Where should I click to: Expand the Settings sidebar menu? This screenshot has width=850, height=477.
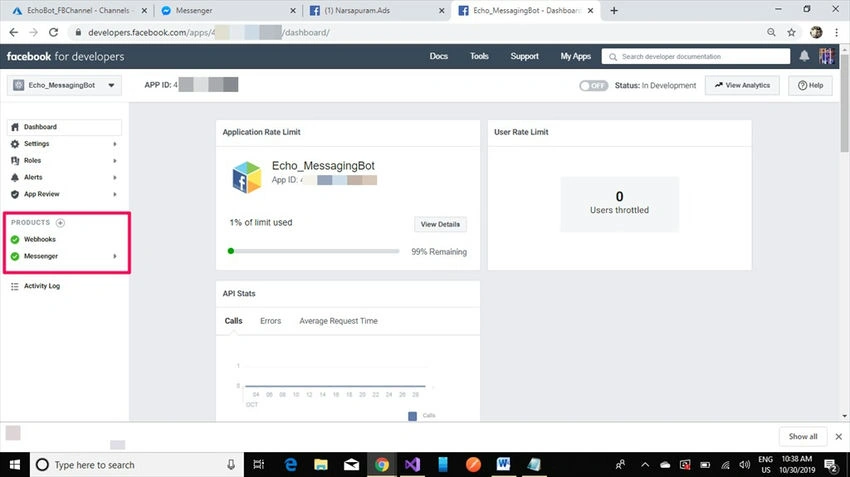click(x=64, y=144)
